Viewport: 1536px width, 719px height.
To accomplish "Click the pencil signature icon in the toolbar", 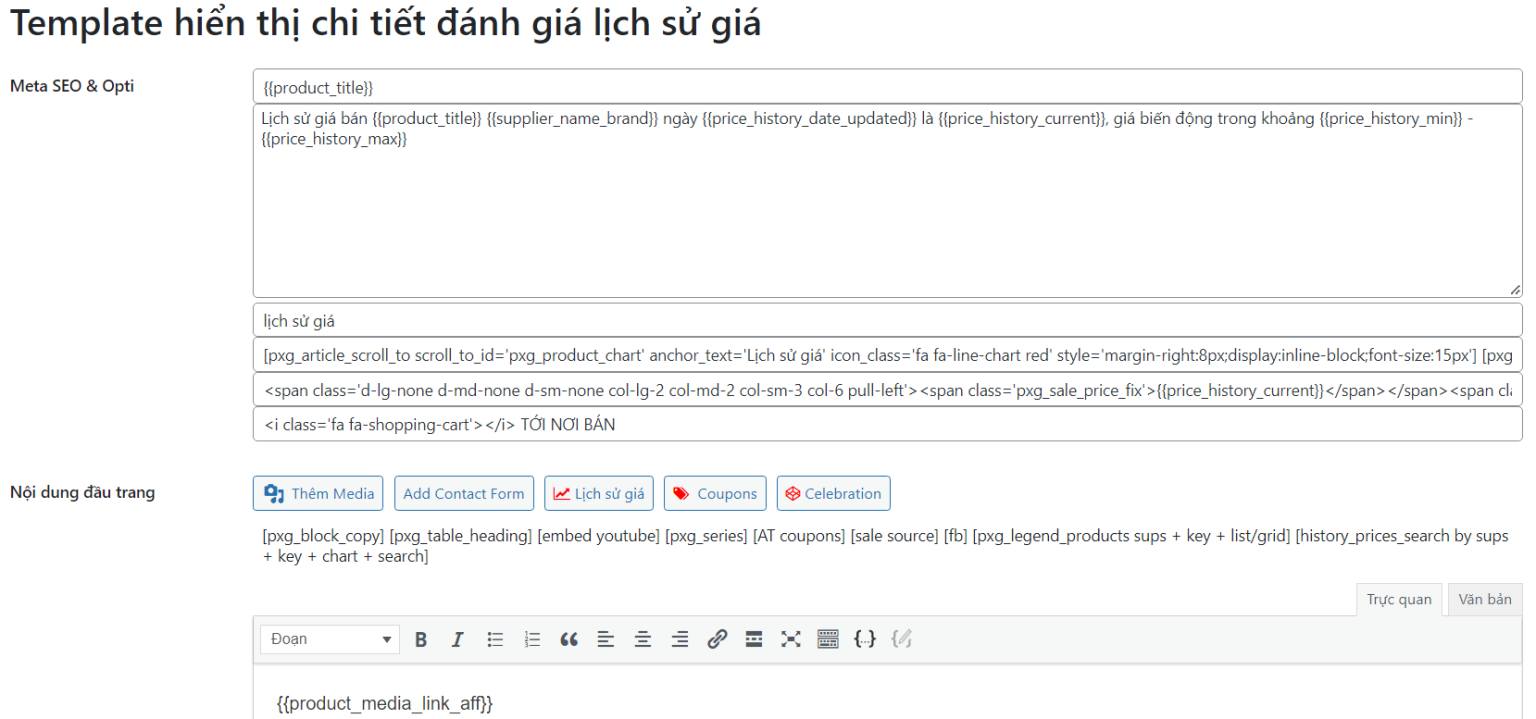I will click(901, 639).
